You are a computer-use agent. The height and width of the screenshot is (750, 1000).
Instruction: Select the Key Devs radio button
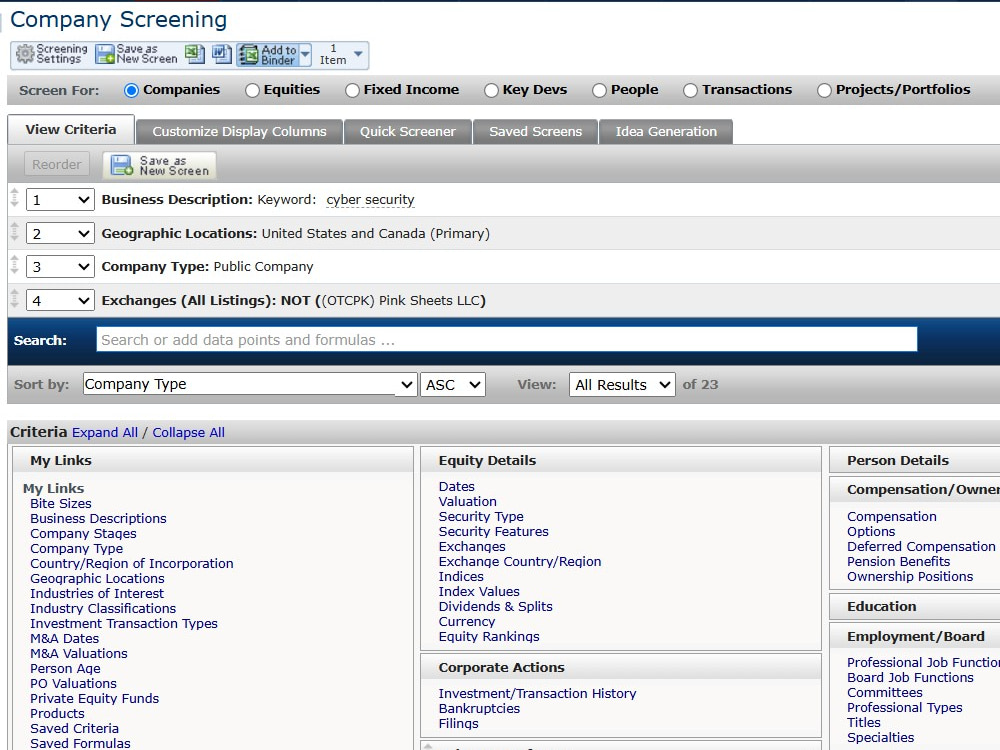pos(491,91)
